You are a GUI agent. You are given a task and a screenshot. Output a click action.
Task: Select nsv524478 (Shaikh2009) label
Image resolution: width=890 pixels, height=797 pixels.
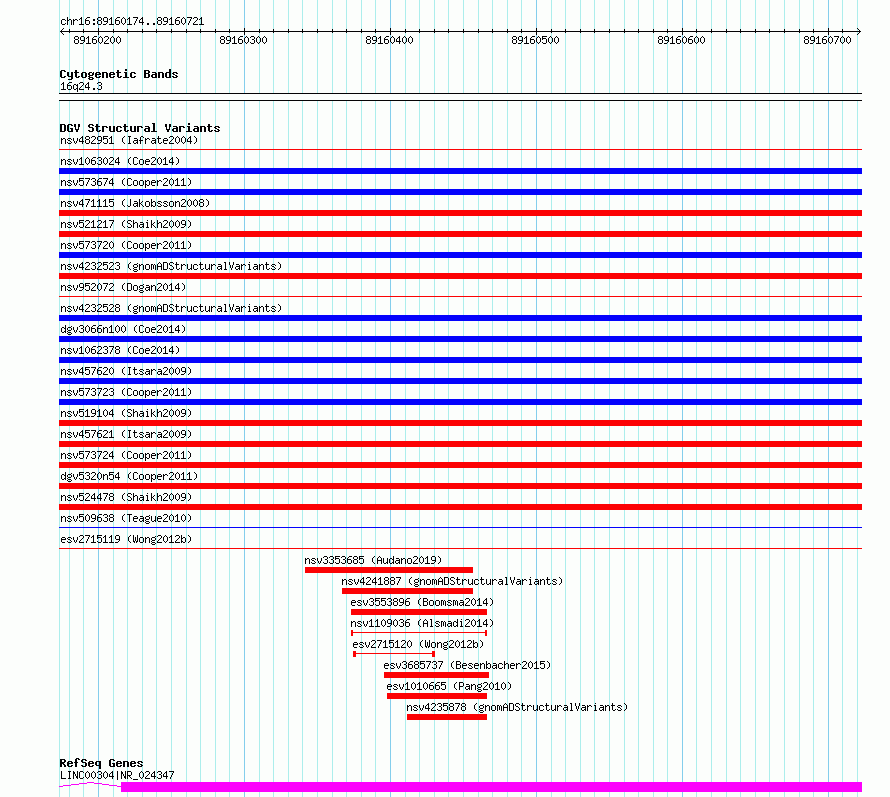[x=126, y=497]
